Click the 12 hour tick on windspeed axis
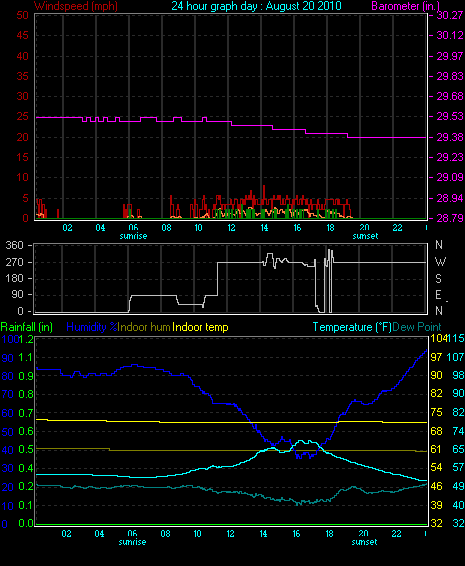 tap(231, 228)
